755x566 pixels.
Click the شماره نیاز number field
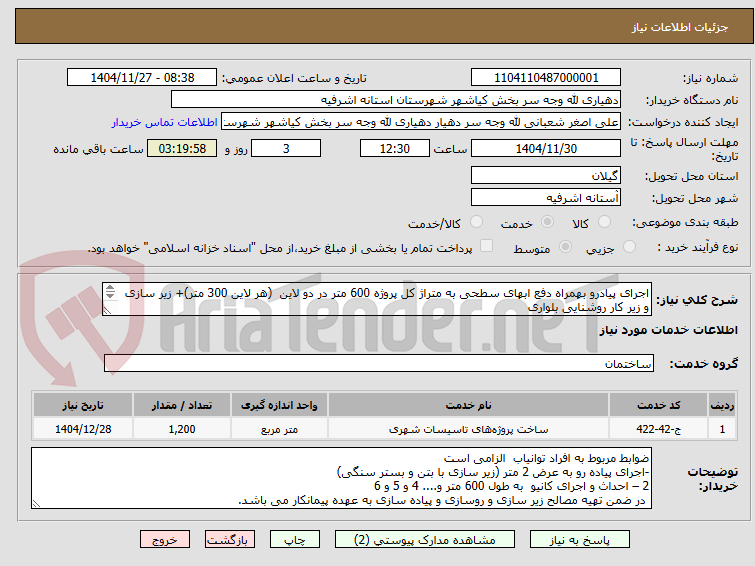pos(546,78)
